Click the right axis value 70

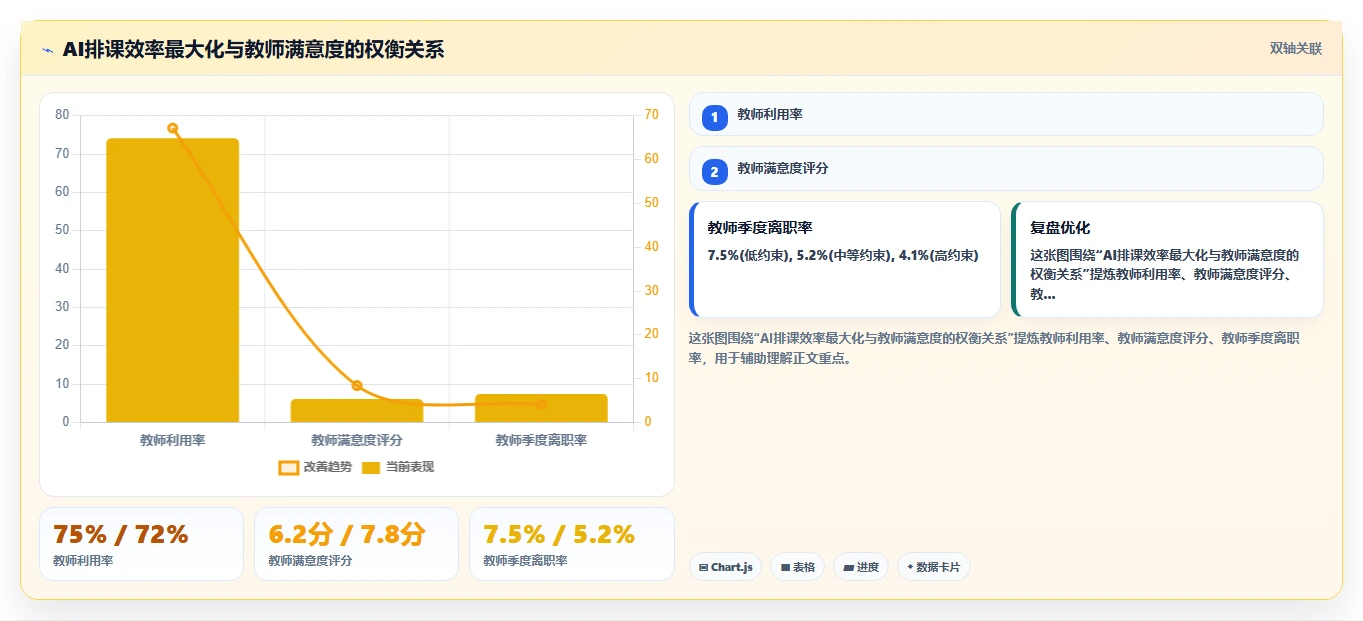[x=652, y=115]
